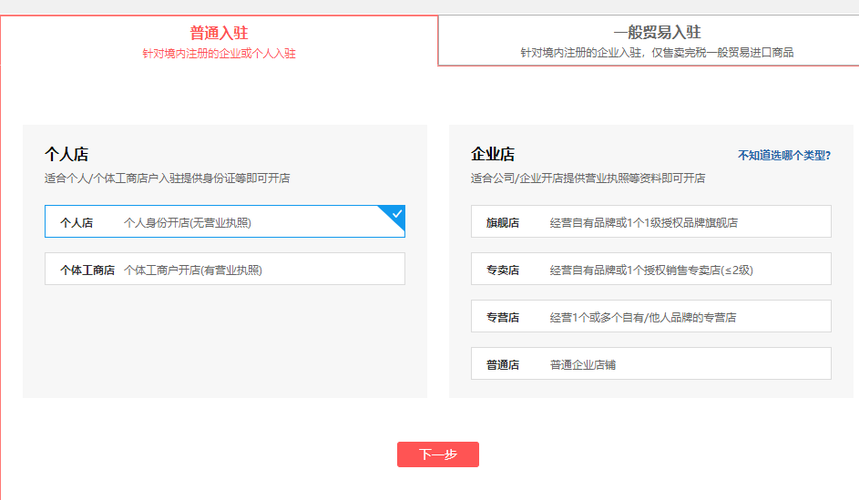Select the 个人店 personal identity store option
Viewport: 859px width, 500px height.
coord(224,222)
